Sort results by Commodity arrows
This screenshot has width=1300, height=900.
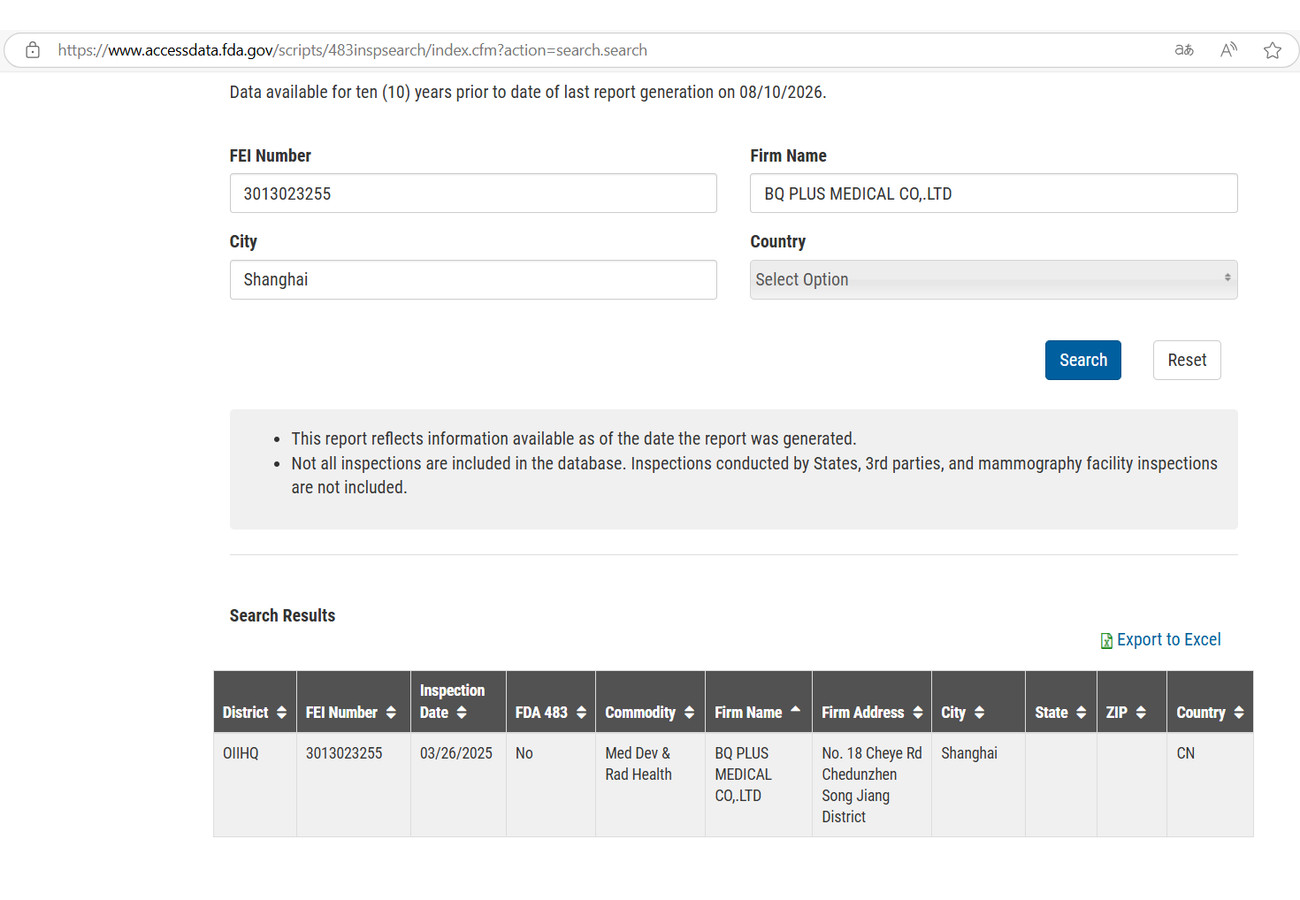click(688, 713)
